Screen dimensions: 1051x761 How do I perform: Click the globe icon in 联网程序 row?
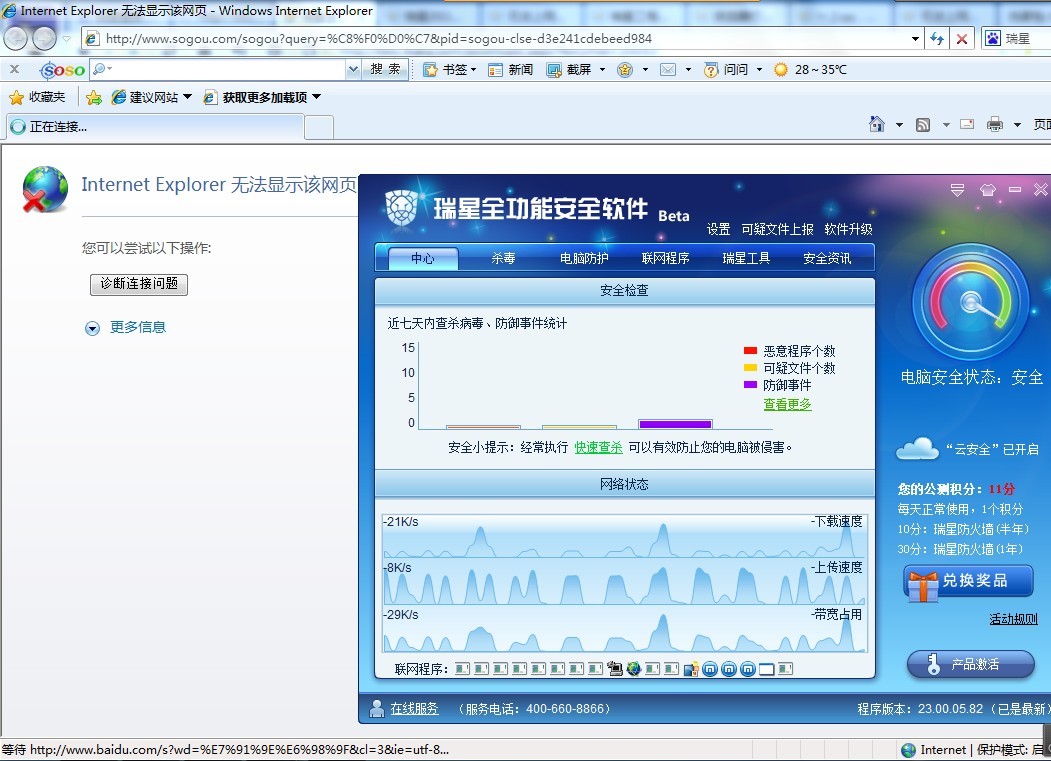(633, 668)
